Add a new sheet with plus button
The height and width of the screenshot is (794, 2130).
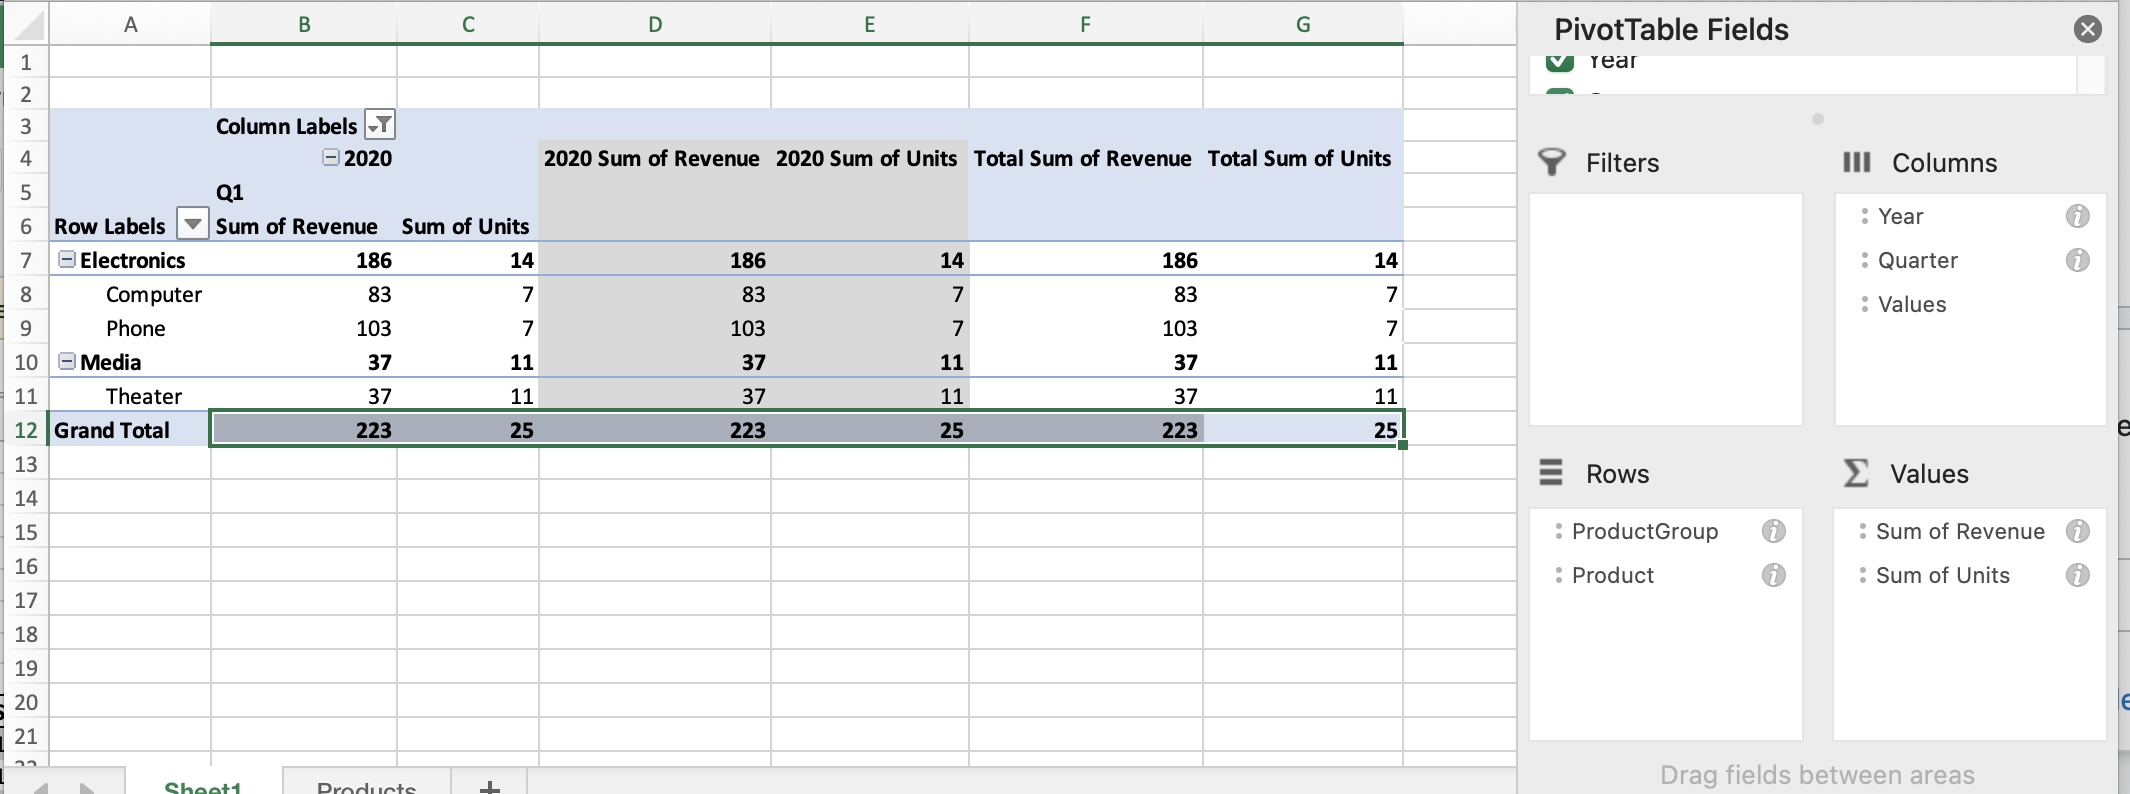[x=489, y=785]
